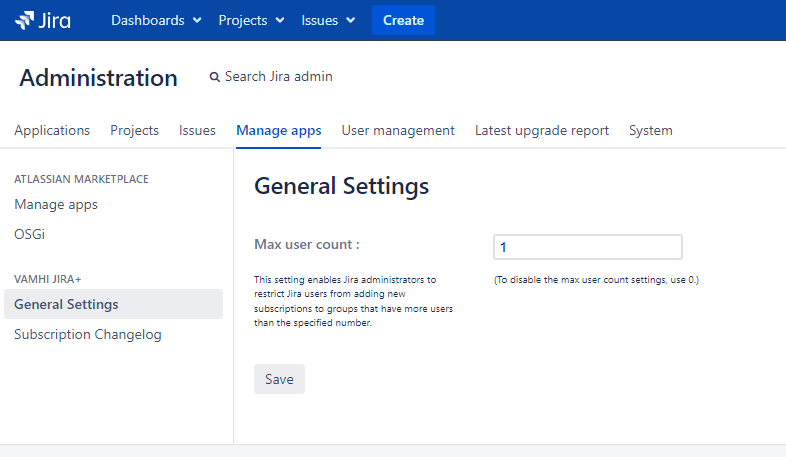786x457 pixels.
Task: View the Latest upgrade report tab
Action: tap(541, 130)
